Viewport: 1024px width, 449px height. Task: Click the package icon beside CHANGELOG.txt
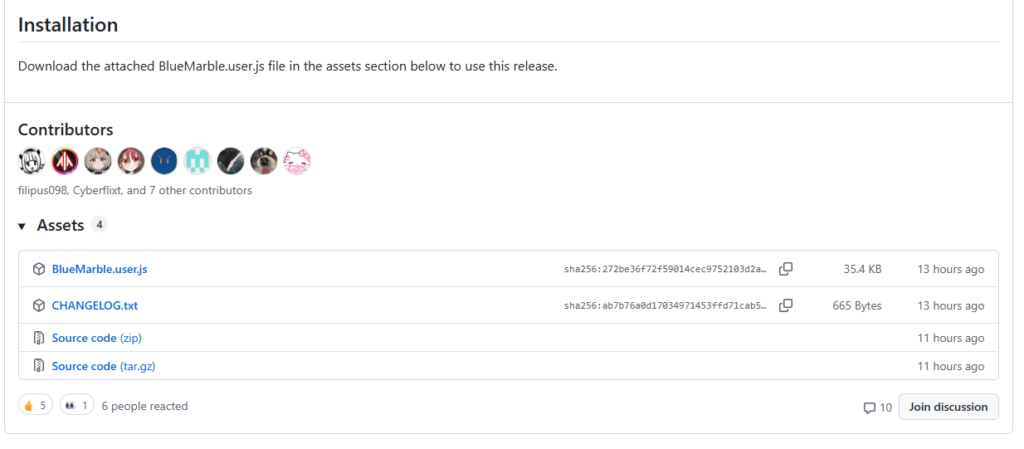(x=39, y=305)
